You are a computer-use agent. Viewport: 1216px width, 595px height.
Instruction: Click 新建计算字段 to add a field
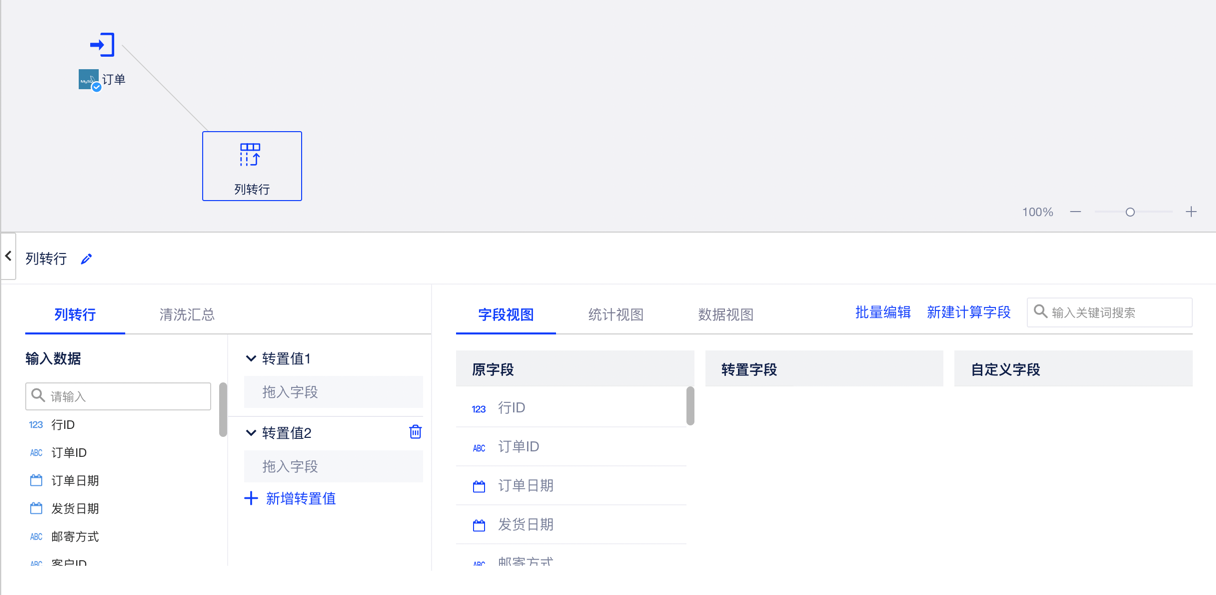point(968,313)
